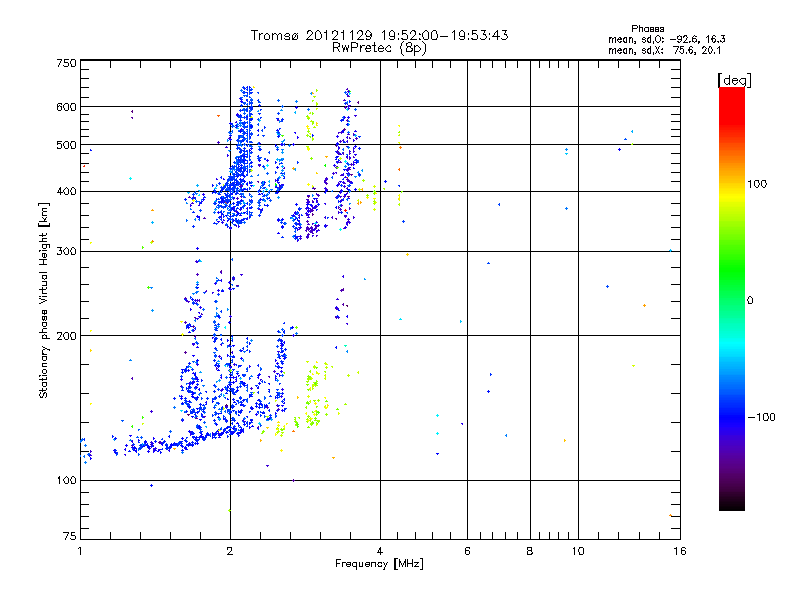
Task: Click the 'Phases' statistics heading
Action: [x=647, y=29]
